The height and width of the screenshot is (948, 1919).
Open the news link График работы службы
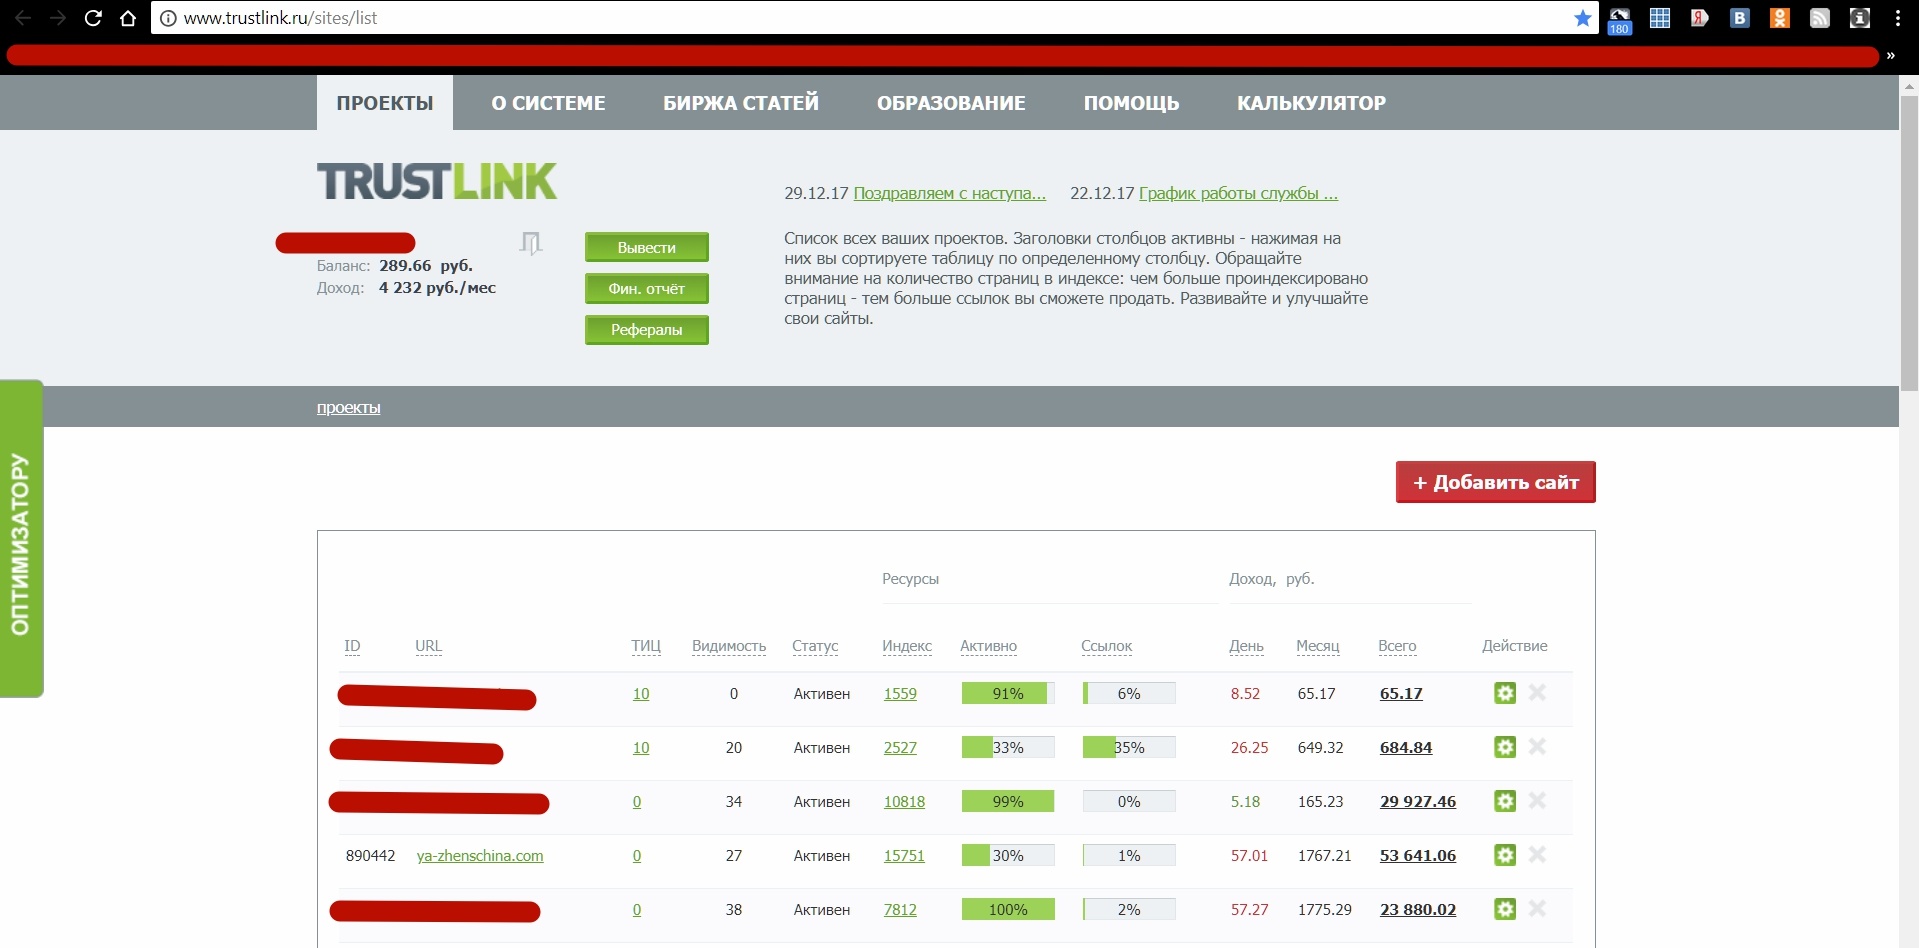(x=1238, y=193)
